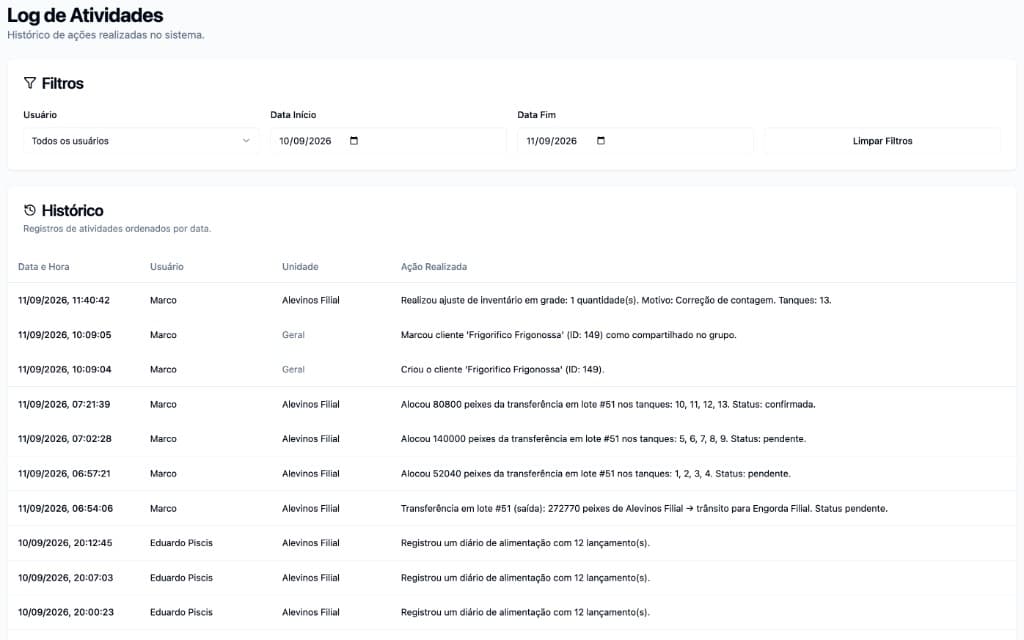Select the timestamp 11/09/2026, 10:09:05
This screenshot has height=640, width=1024.
click(65, 335)
